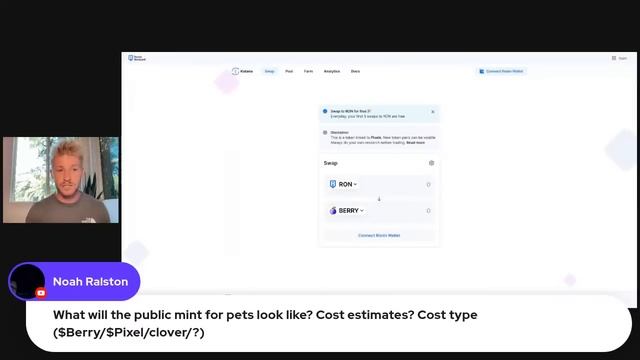Open the Pool tab
Viewport: 640px width, 360px height.
click(x=289, y=71)
